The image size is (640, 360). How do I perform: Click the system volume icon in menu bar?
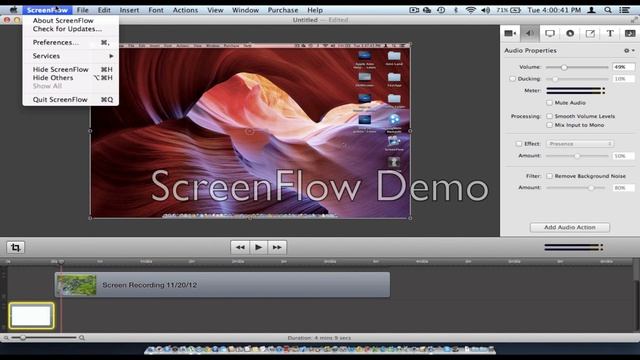[485, 10]
